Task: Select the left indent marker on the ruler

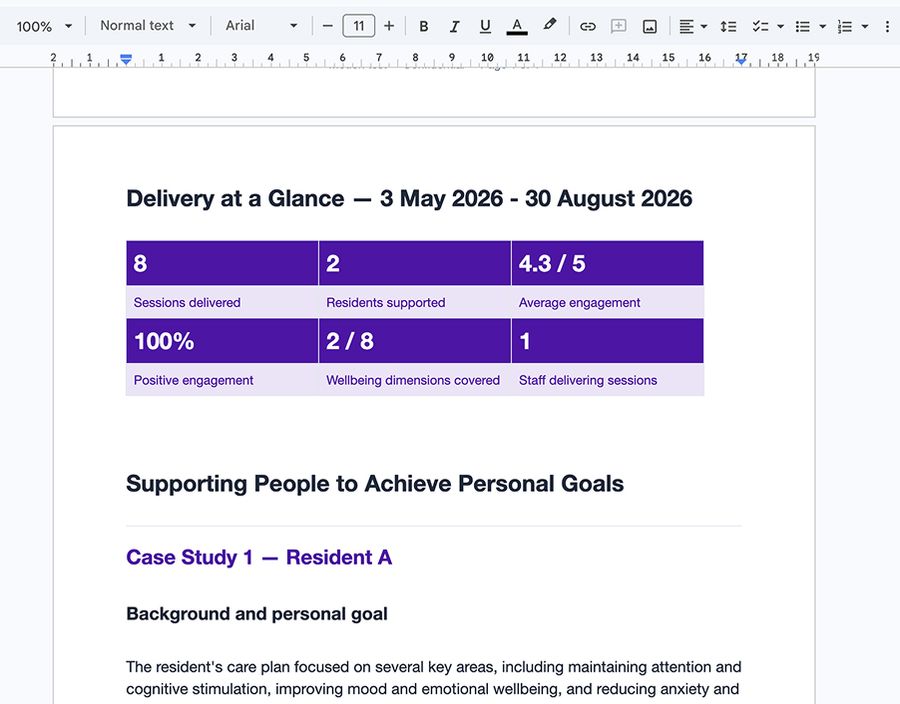Action: 126,59
